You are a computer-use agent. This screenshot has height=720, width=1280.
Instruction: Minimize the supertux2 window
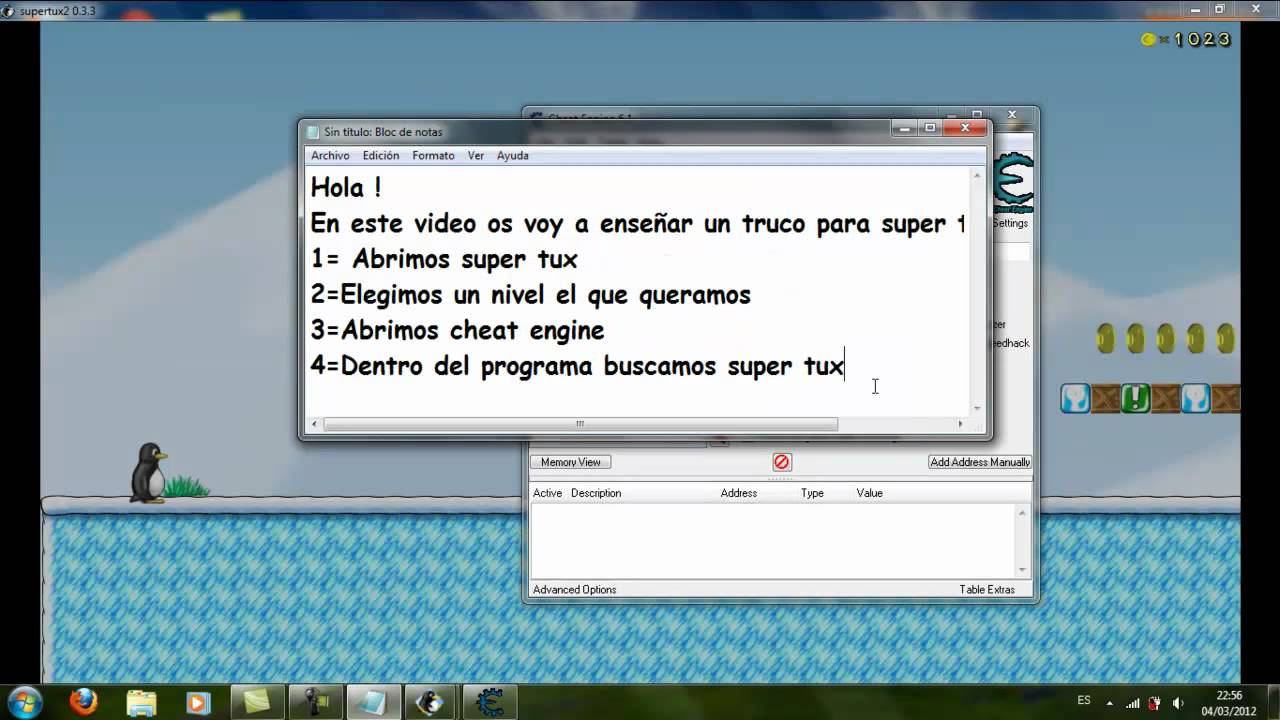(x=1195, y=9)
